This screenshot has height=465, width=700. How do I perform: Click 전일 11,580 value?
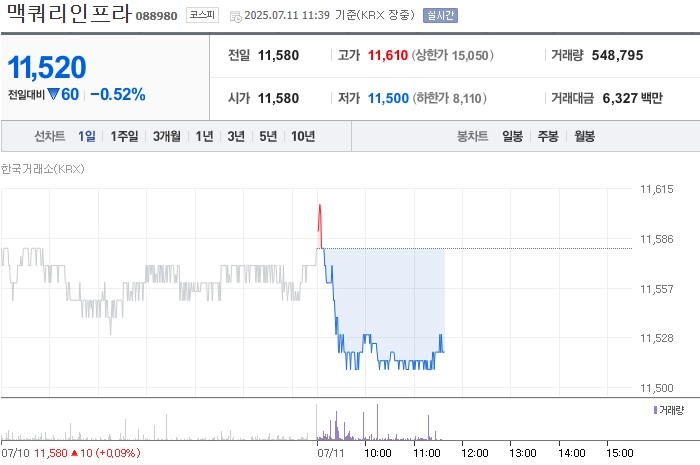[278, 55]
